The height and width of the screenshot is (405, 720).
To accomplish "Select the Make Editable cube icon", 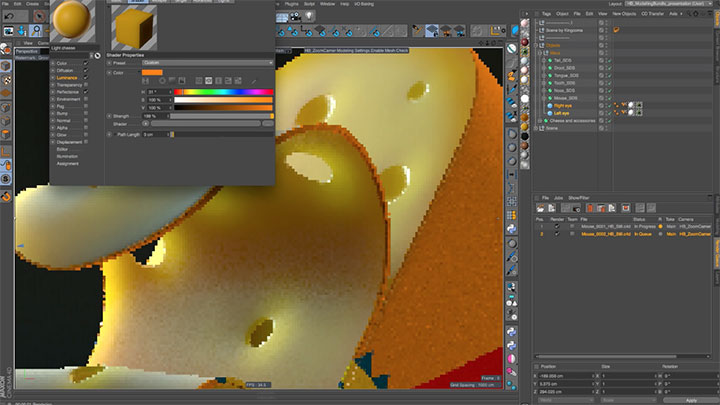I will (6, 66).
